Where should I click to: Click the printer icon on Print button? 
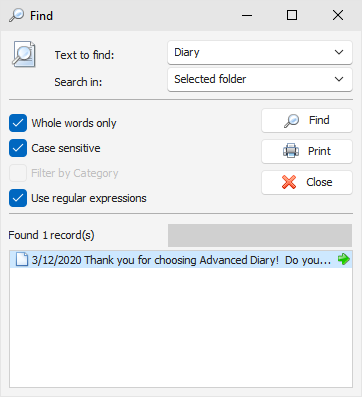[291, 151]
